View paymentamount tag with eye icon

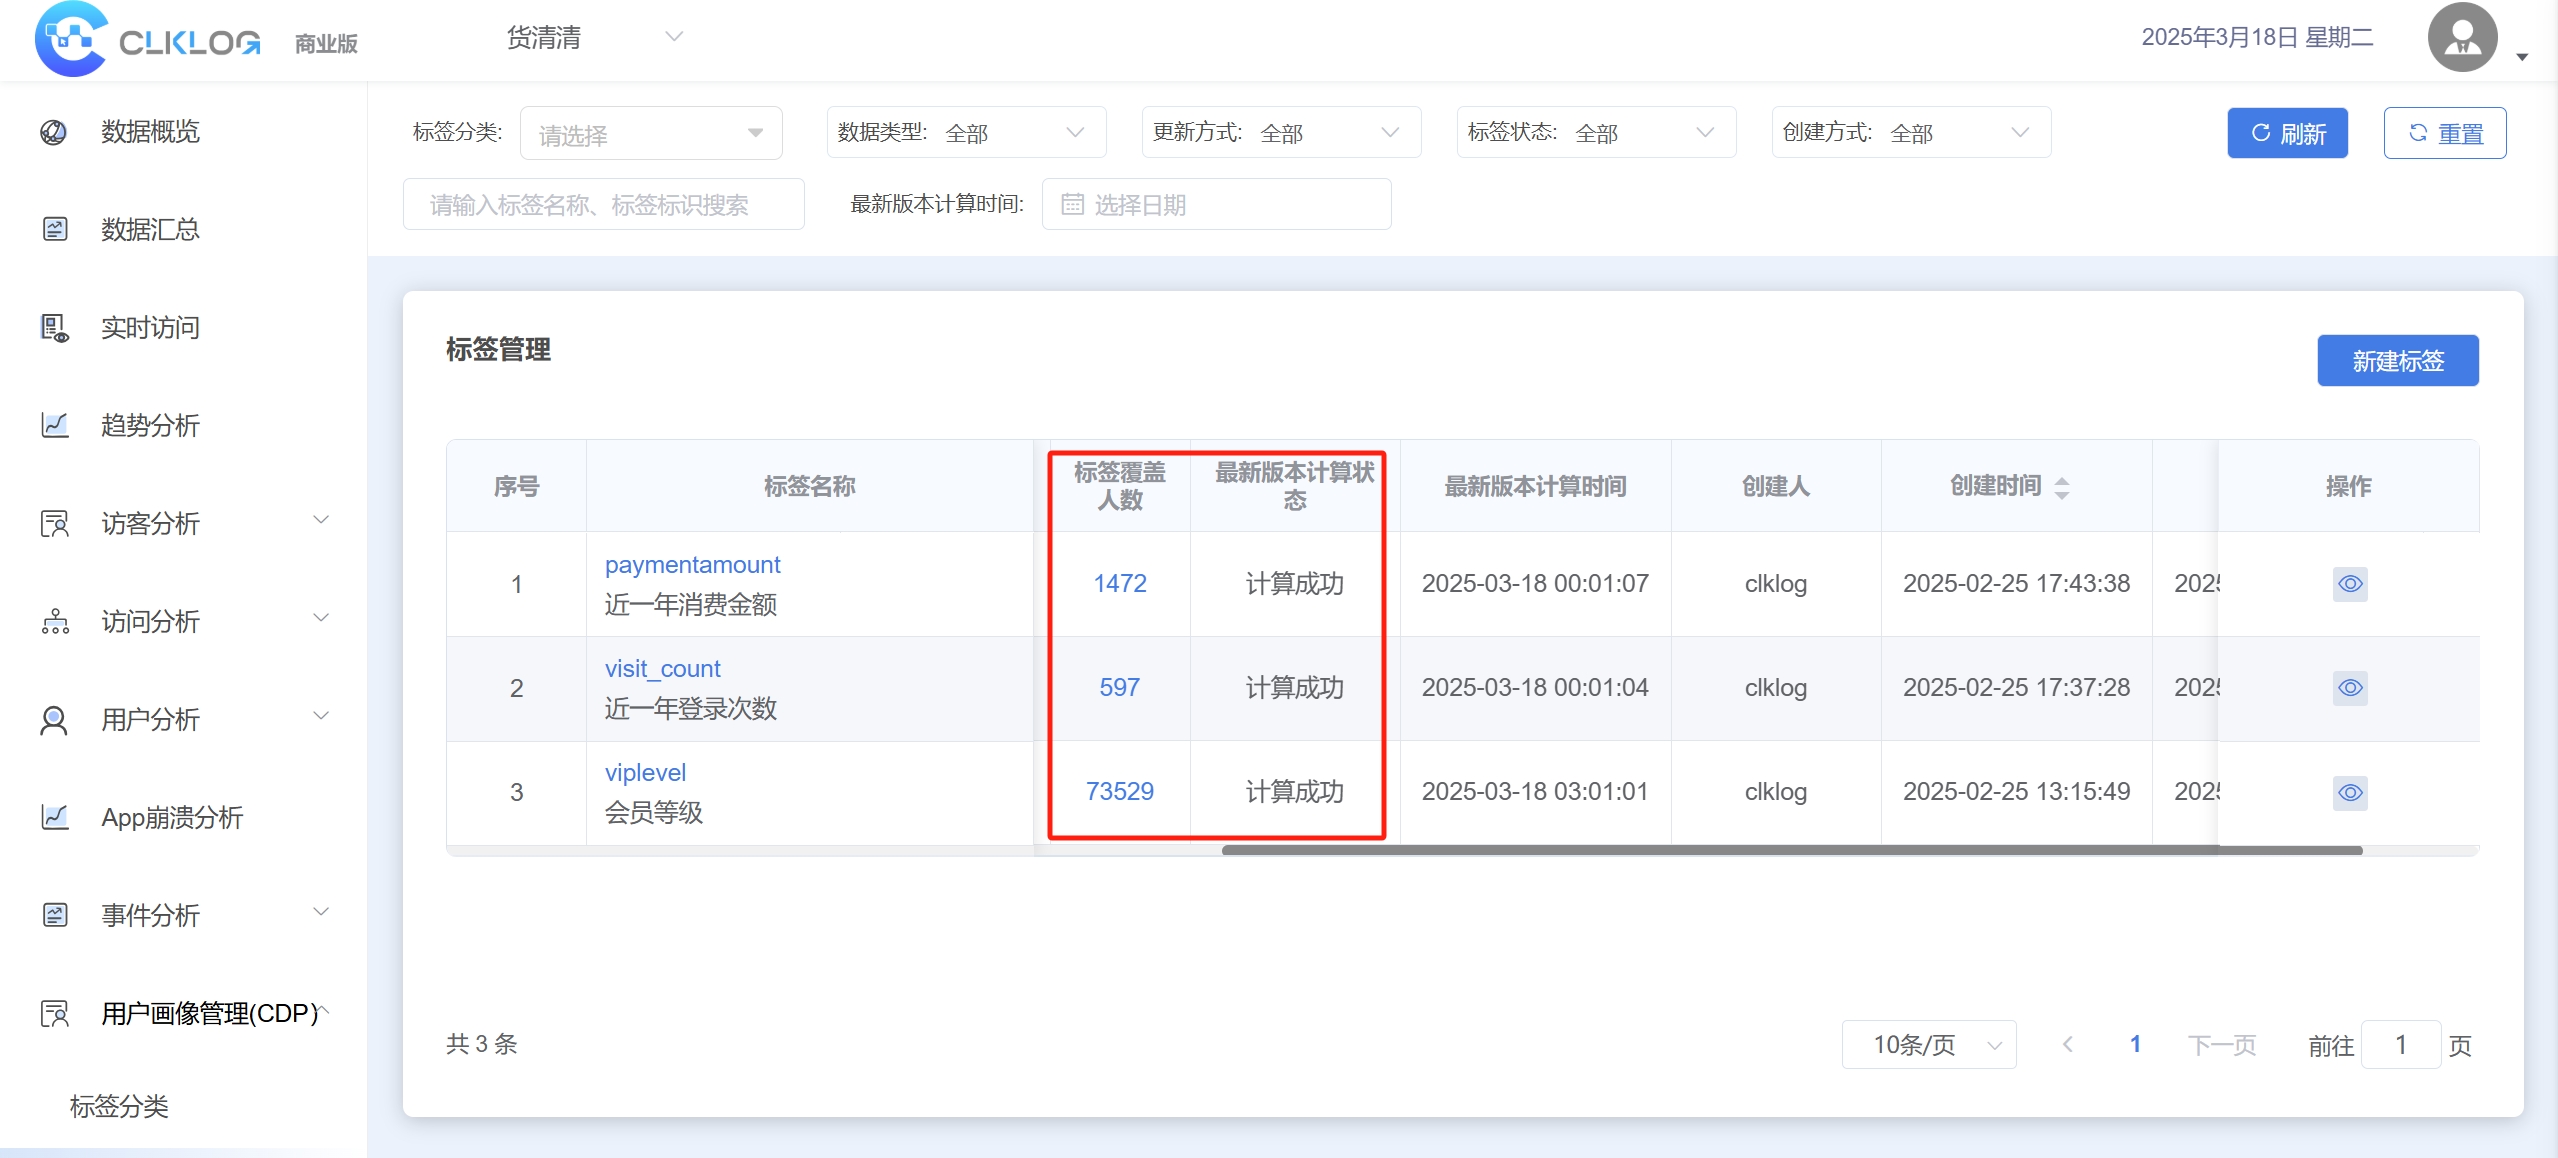pos(2349,584)
